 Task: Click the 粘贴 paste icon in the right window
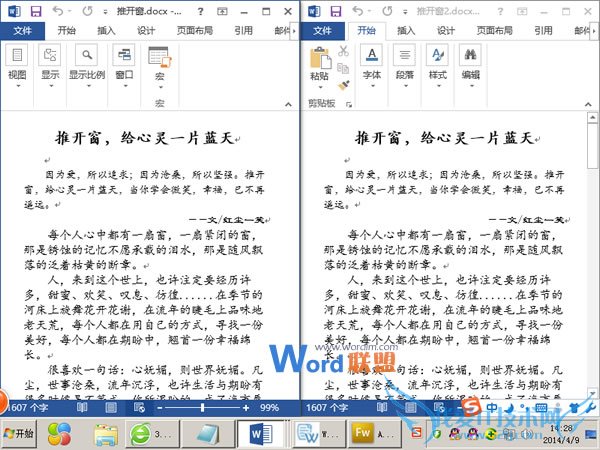coord(320,58)
